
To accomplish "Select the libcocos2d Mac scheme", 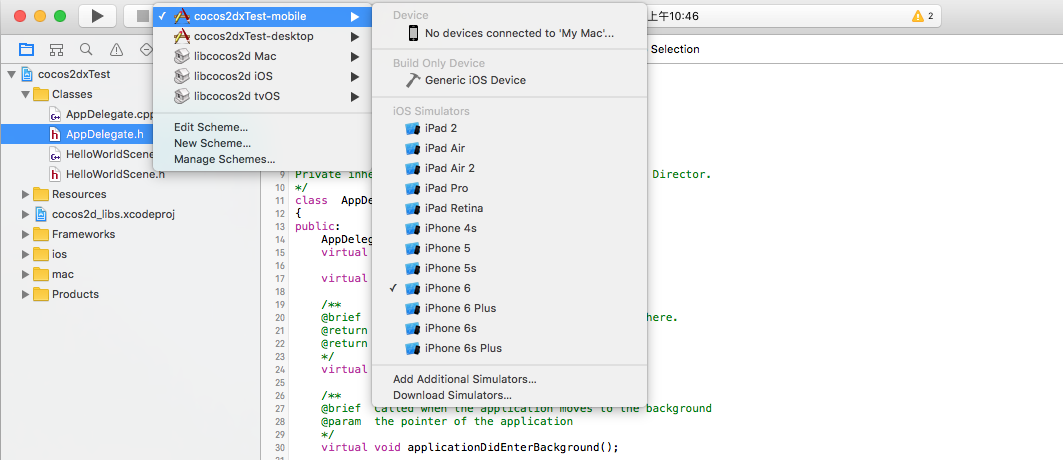I will 262,56.
